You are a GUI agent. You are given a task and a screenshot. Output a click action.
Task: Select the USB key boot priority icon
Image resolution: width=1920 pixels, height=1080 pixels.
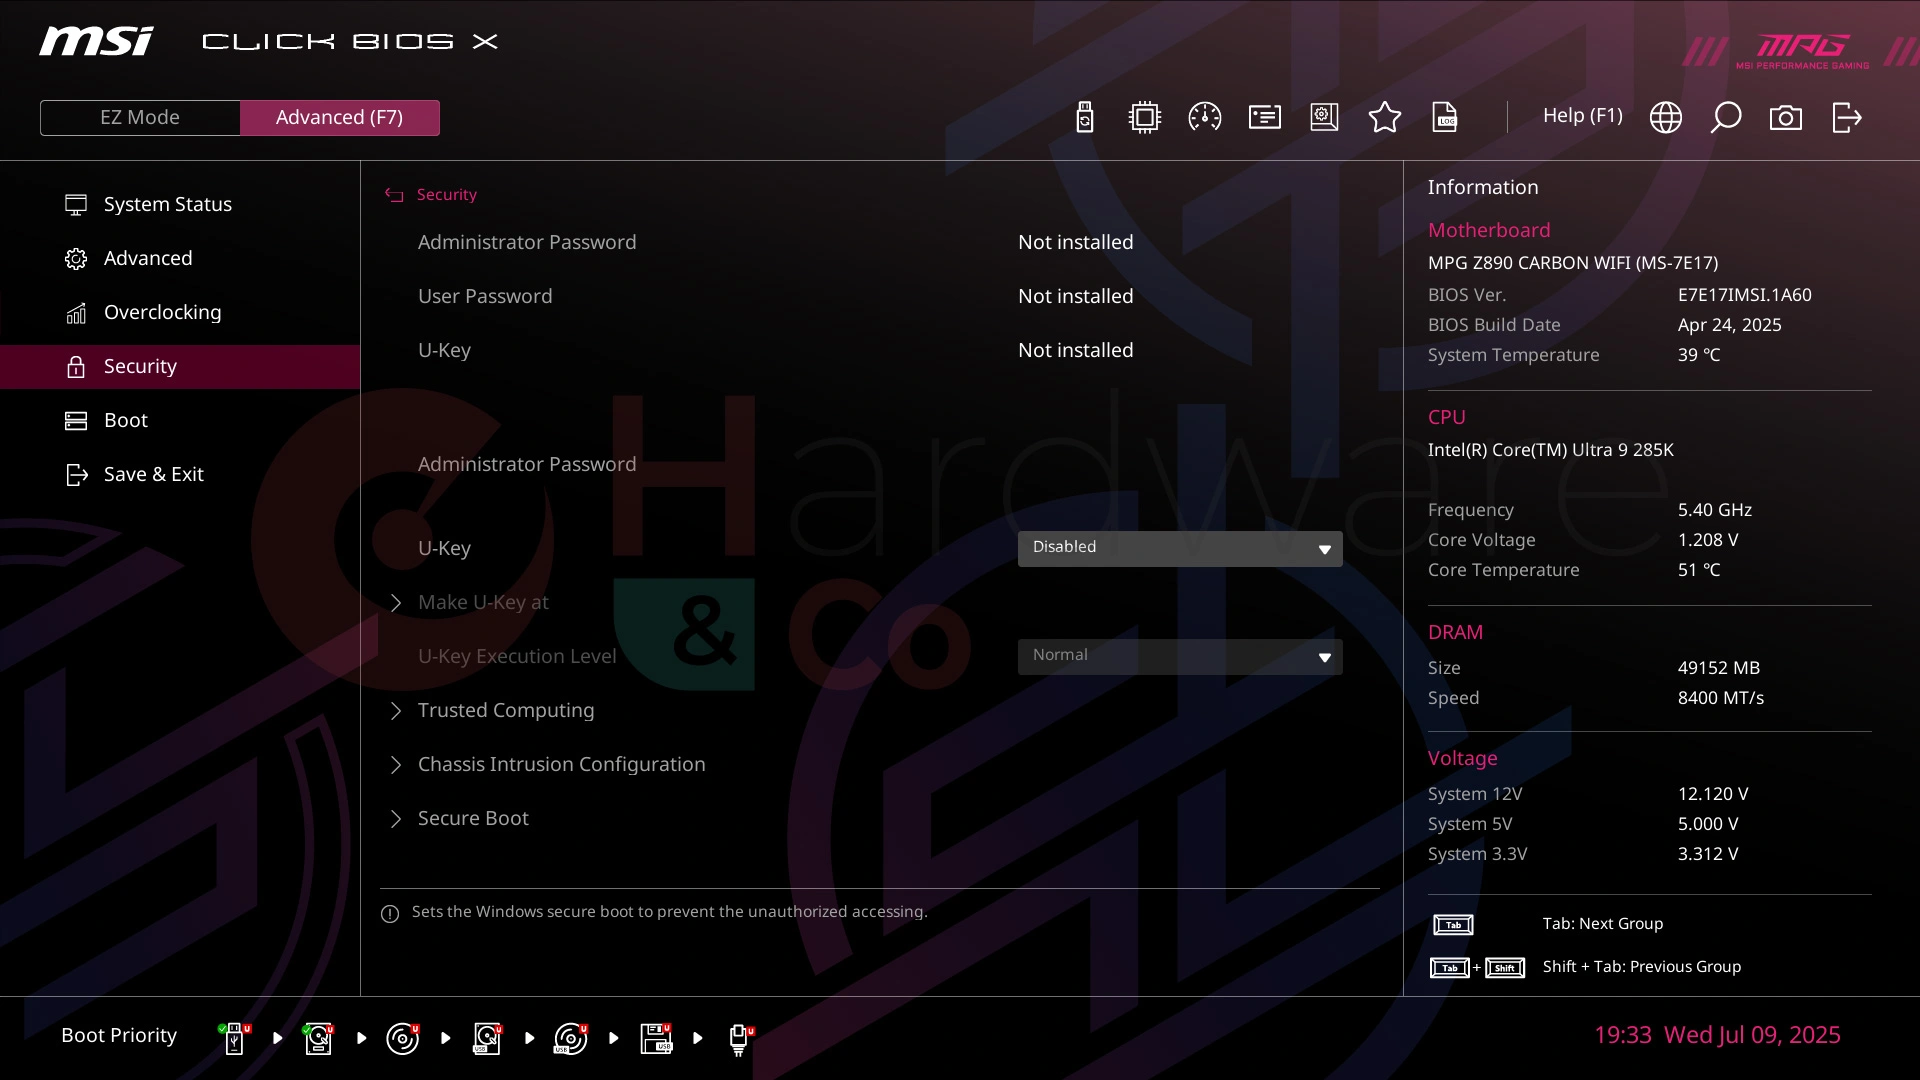(235, 1038)
